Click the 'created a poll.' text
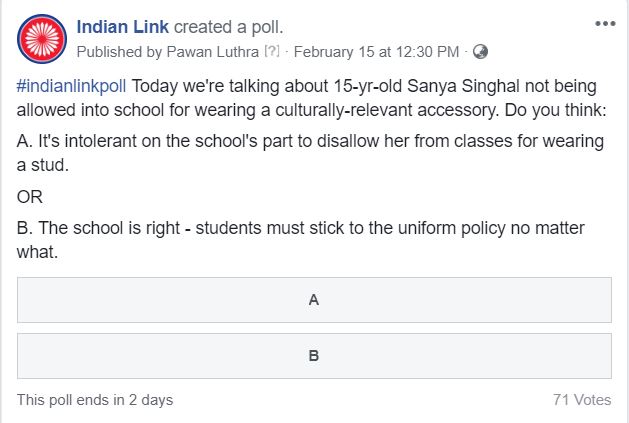This screenshot has width=629, height=423. (229, 27)
